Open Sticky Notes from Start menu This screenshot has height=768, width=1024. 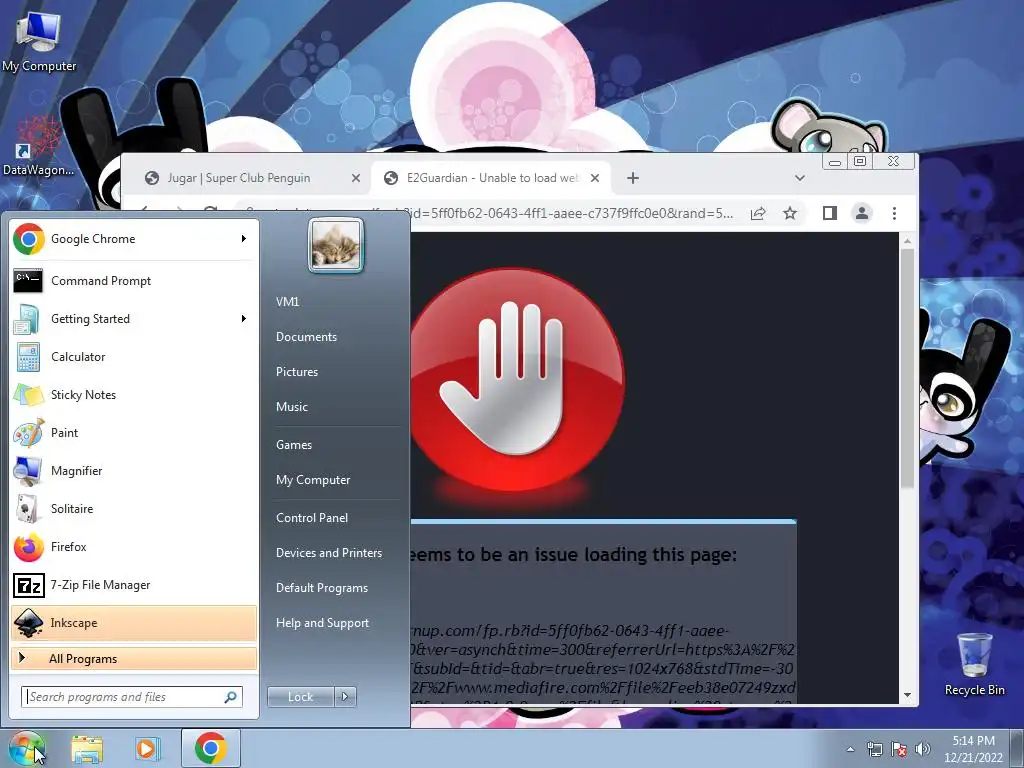[134, 394]
